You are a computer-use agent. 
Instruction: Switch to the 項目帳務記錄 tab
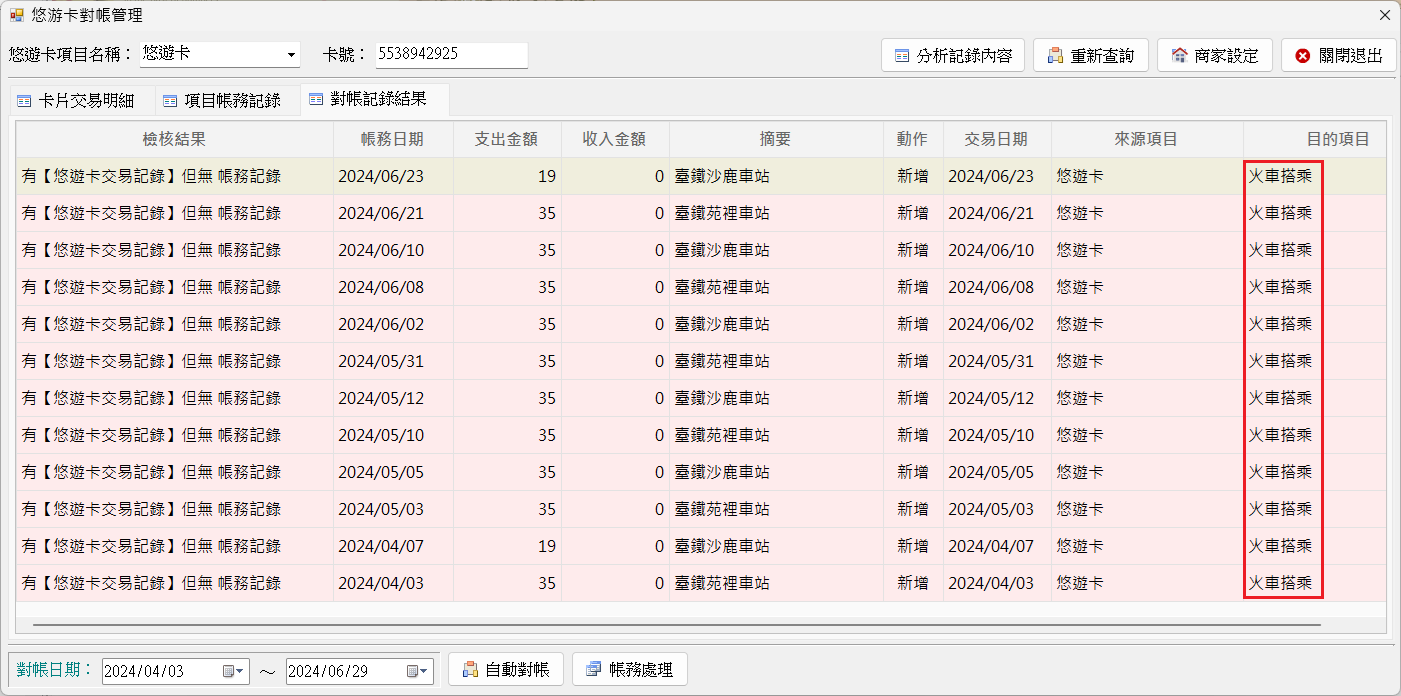(230, 101)
